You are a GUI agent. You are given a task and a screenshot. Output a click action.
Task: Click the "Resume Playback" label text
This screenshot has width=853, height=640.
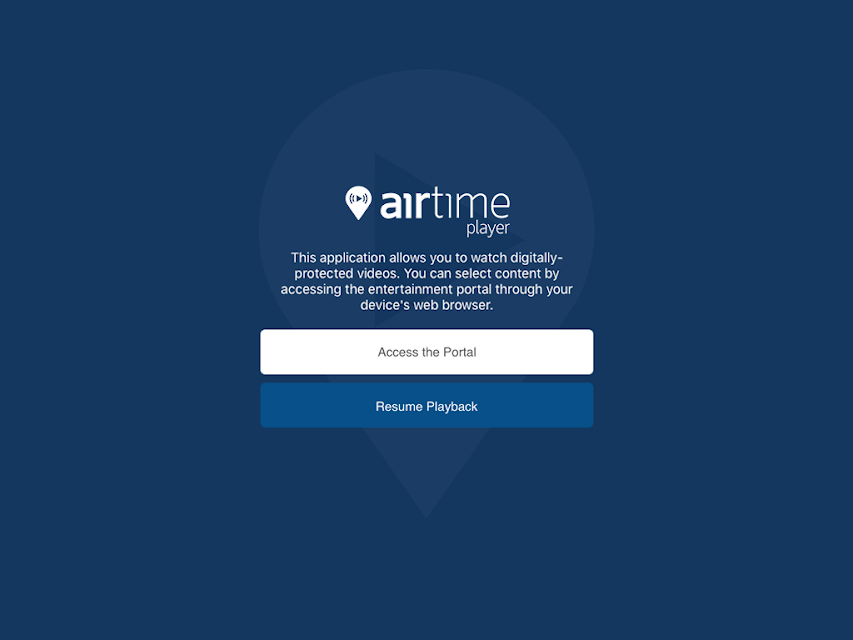point(426,407)
